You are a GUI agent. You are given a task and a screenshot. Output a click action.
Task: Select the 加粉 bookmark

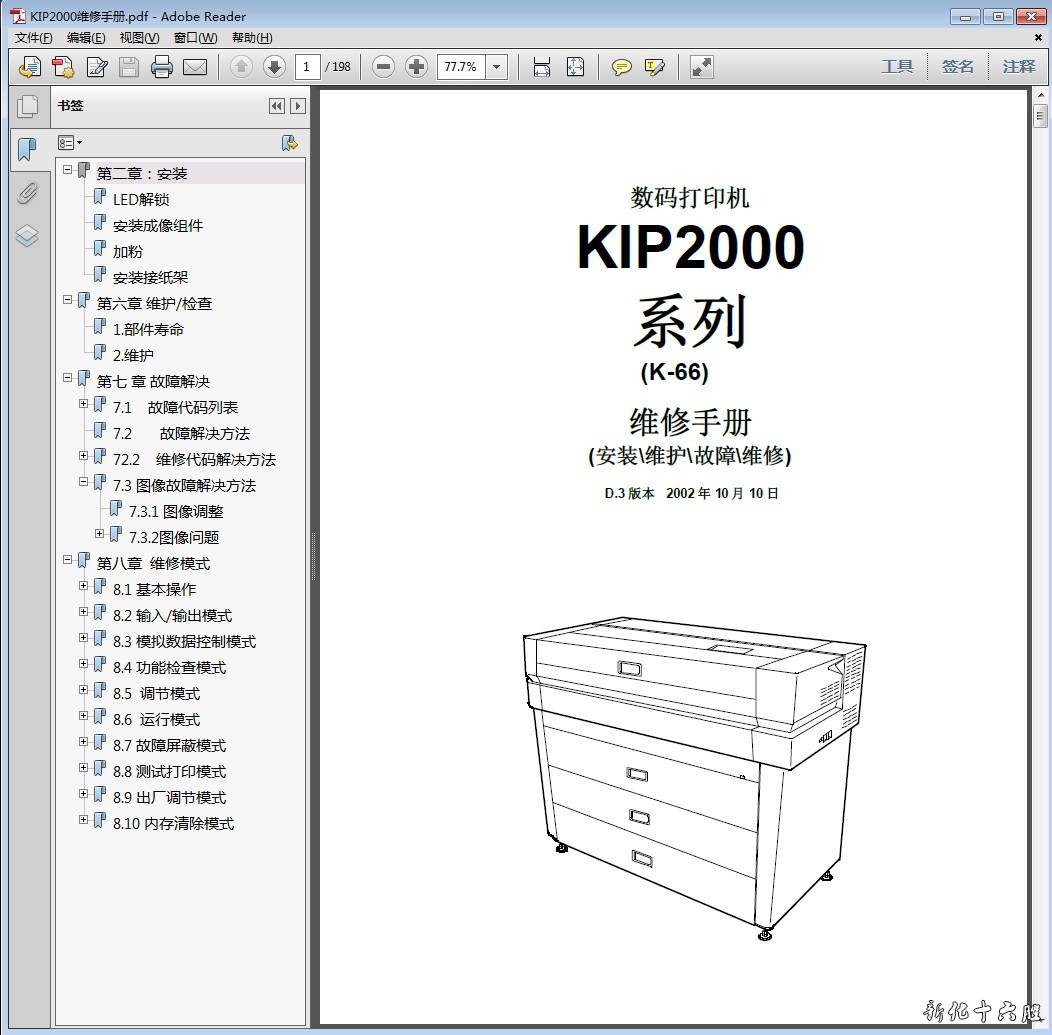(127, 252)
